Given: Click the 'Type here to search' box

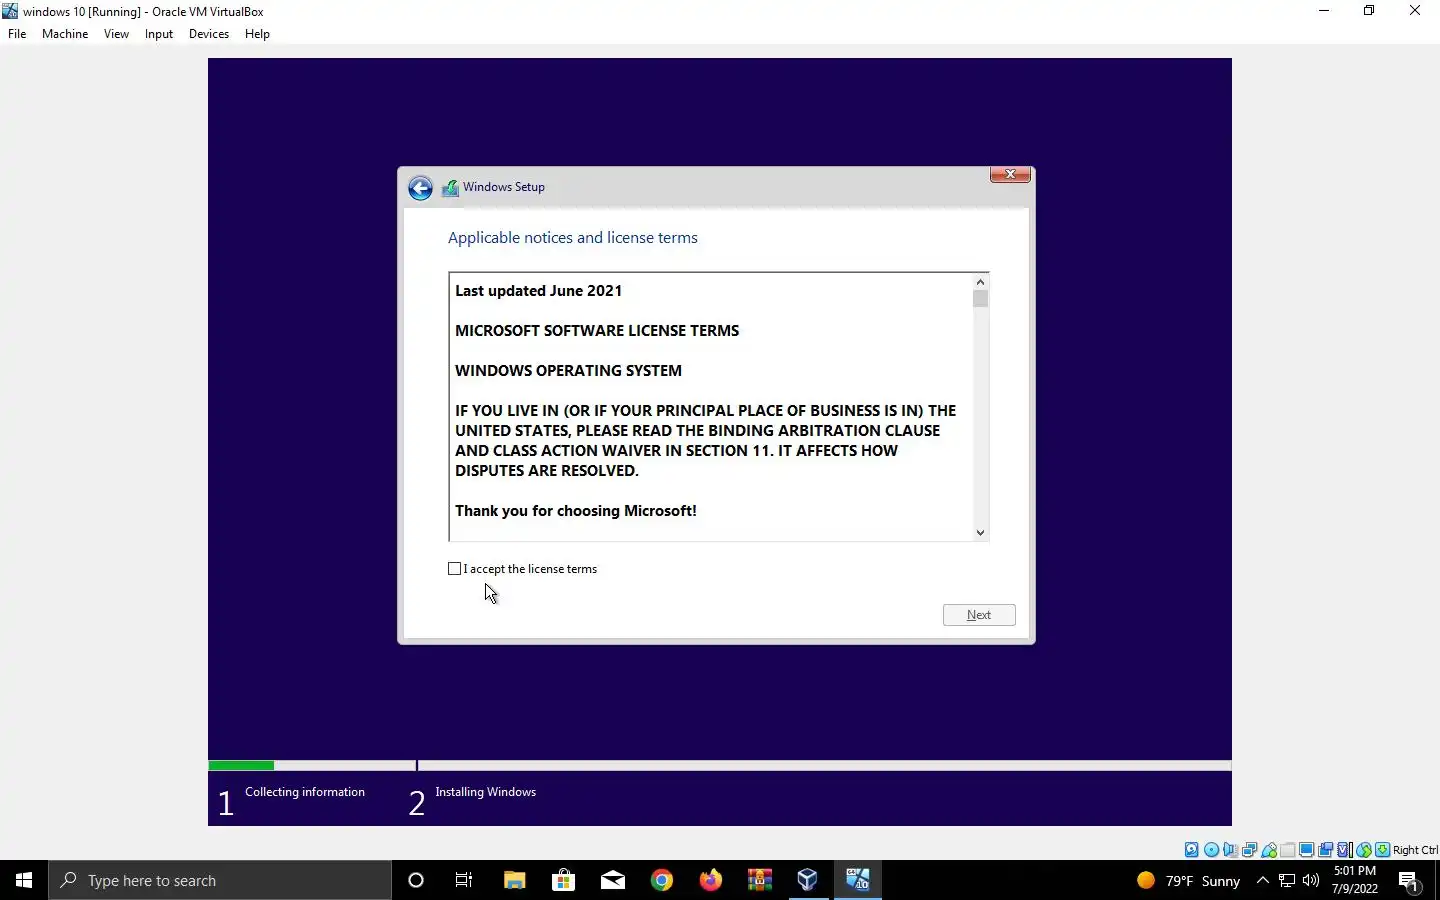Looking at the screenshot, I should (220, 880).
